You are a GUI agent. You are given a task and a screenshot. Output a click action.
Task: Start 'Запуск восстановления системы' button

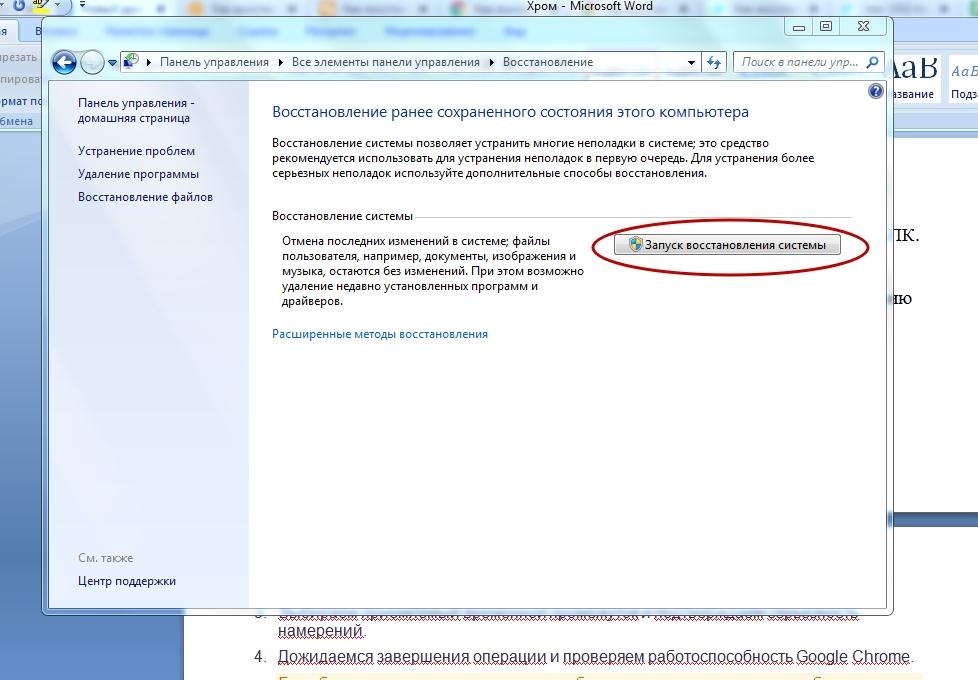727,245
